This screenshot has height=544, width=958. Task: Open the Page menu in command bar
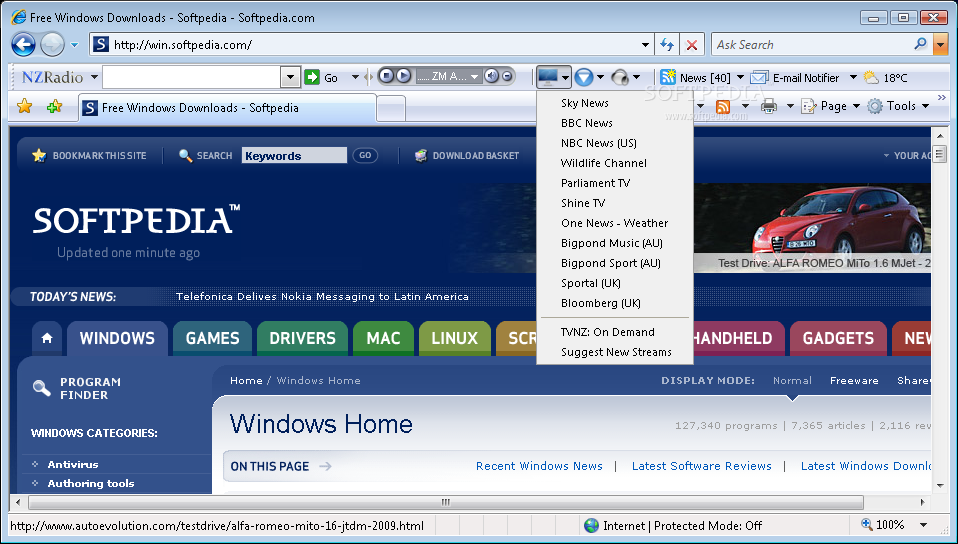(830, 106)
